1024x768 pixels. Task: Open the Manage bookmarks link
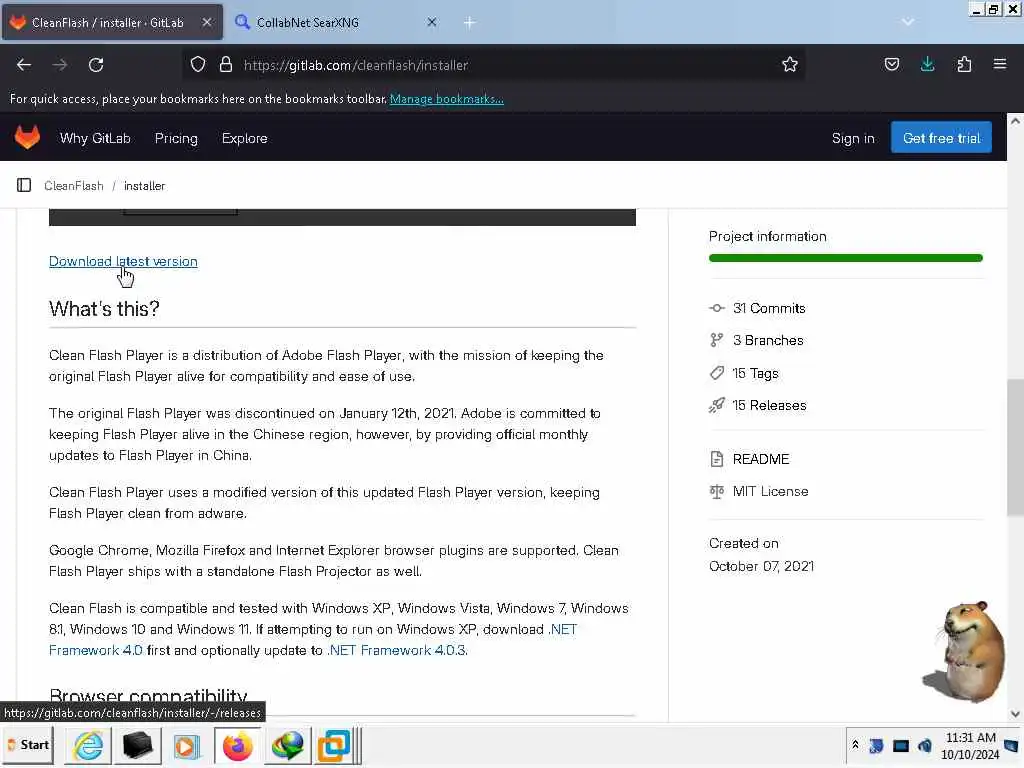click(447, 99)
